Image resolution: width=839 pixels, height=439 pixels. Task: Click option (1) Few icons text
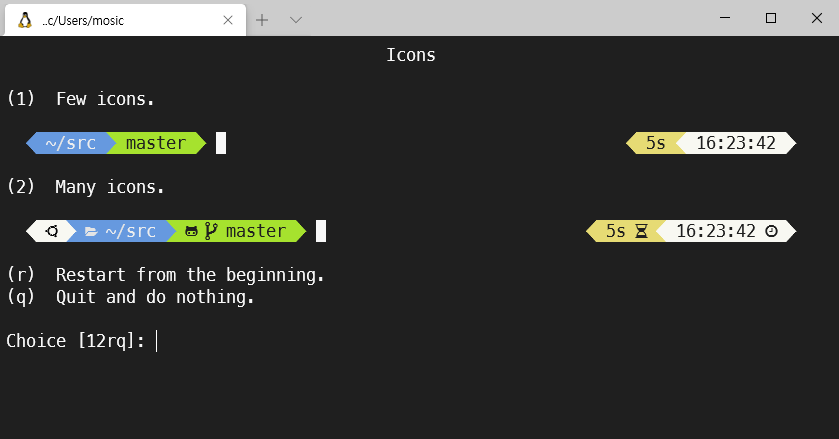pos(81,99)
